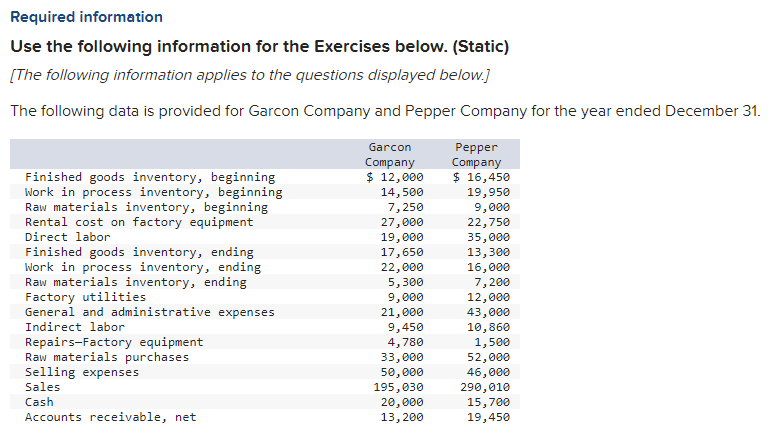
Task: Click the 'Accounts receivable, net' label
Action: tap(111, 417)
